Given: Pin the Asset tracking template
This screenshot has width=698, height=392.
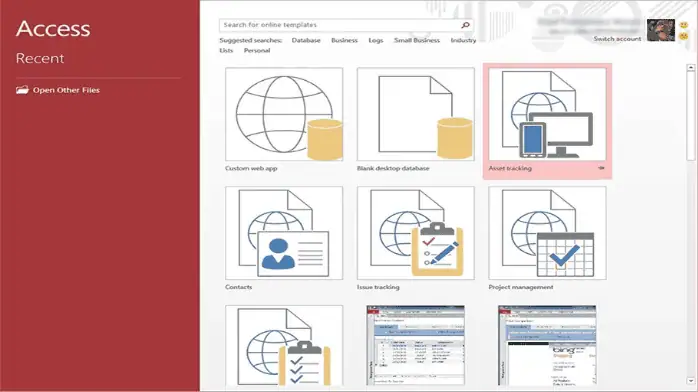Looking at the screenshot, I should (601, 168).
